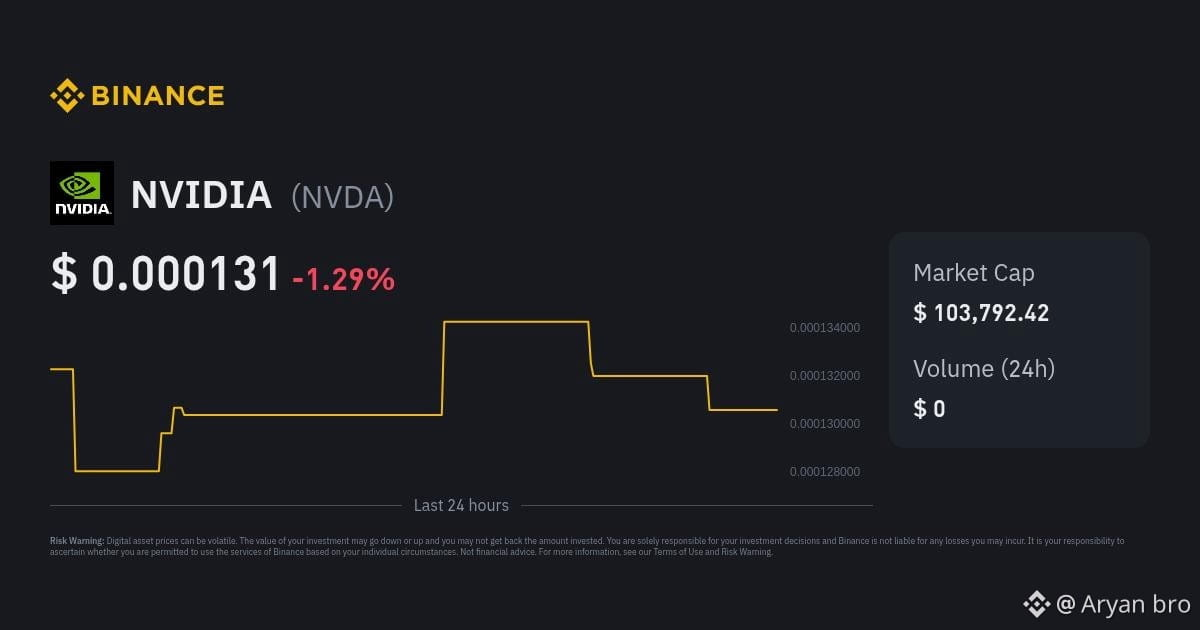This screenshot has height=630, width=1200.
Task: Click the -1.29% price change label
Action: 343,280
